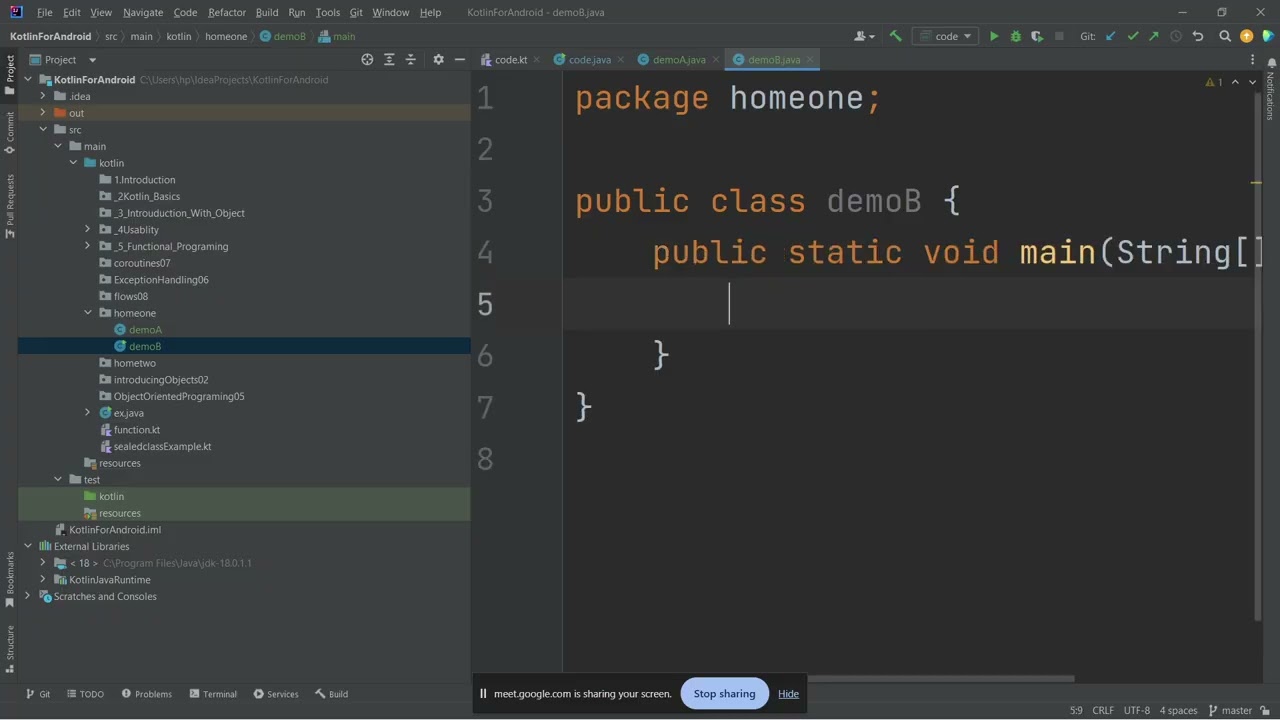Expand Scratches and Consoles

28,597
